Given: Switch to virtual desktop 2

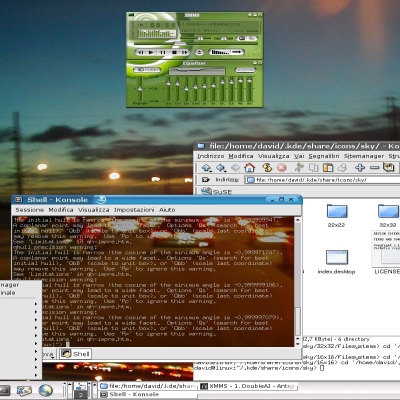Looking at the screenshot, I should point(81,395).
